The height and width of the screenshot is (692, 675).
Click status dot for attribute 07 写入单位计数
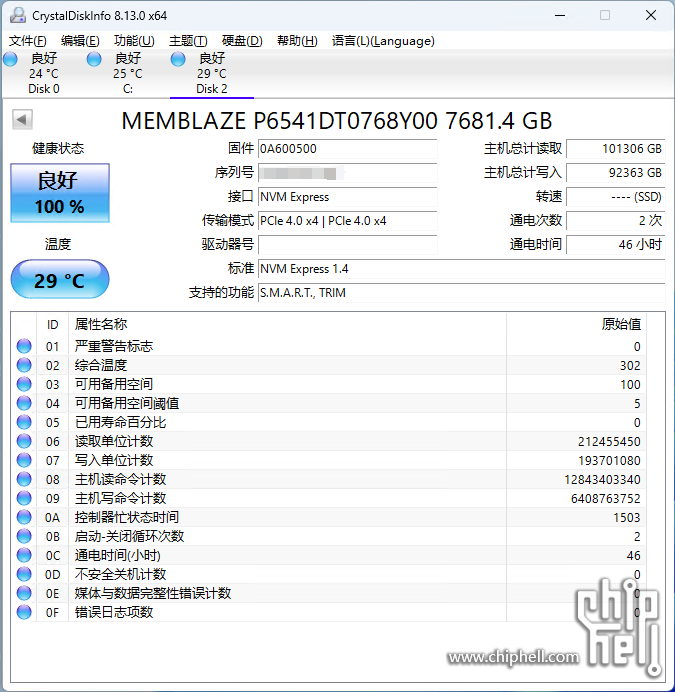[24, 460]
